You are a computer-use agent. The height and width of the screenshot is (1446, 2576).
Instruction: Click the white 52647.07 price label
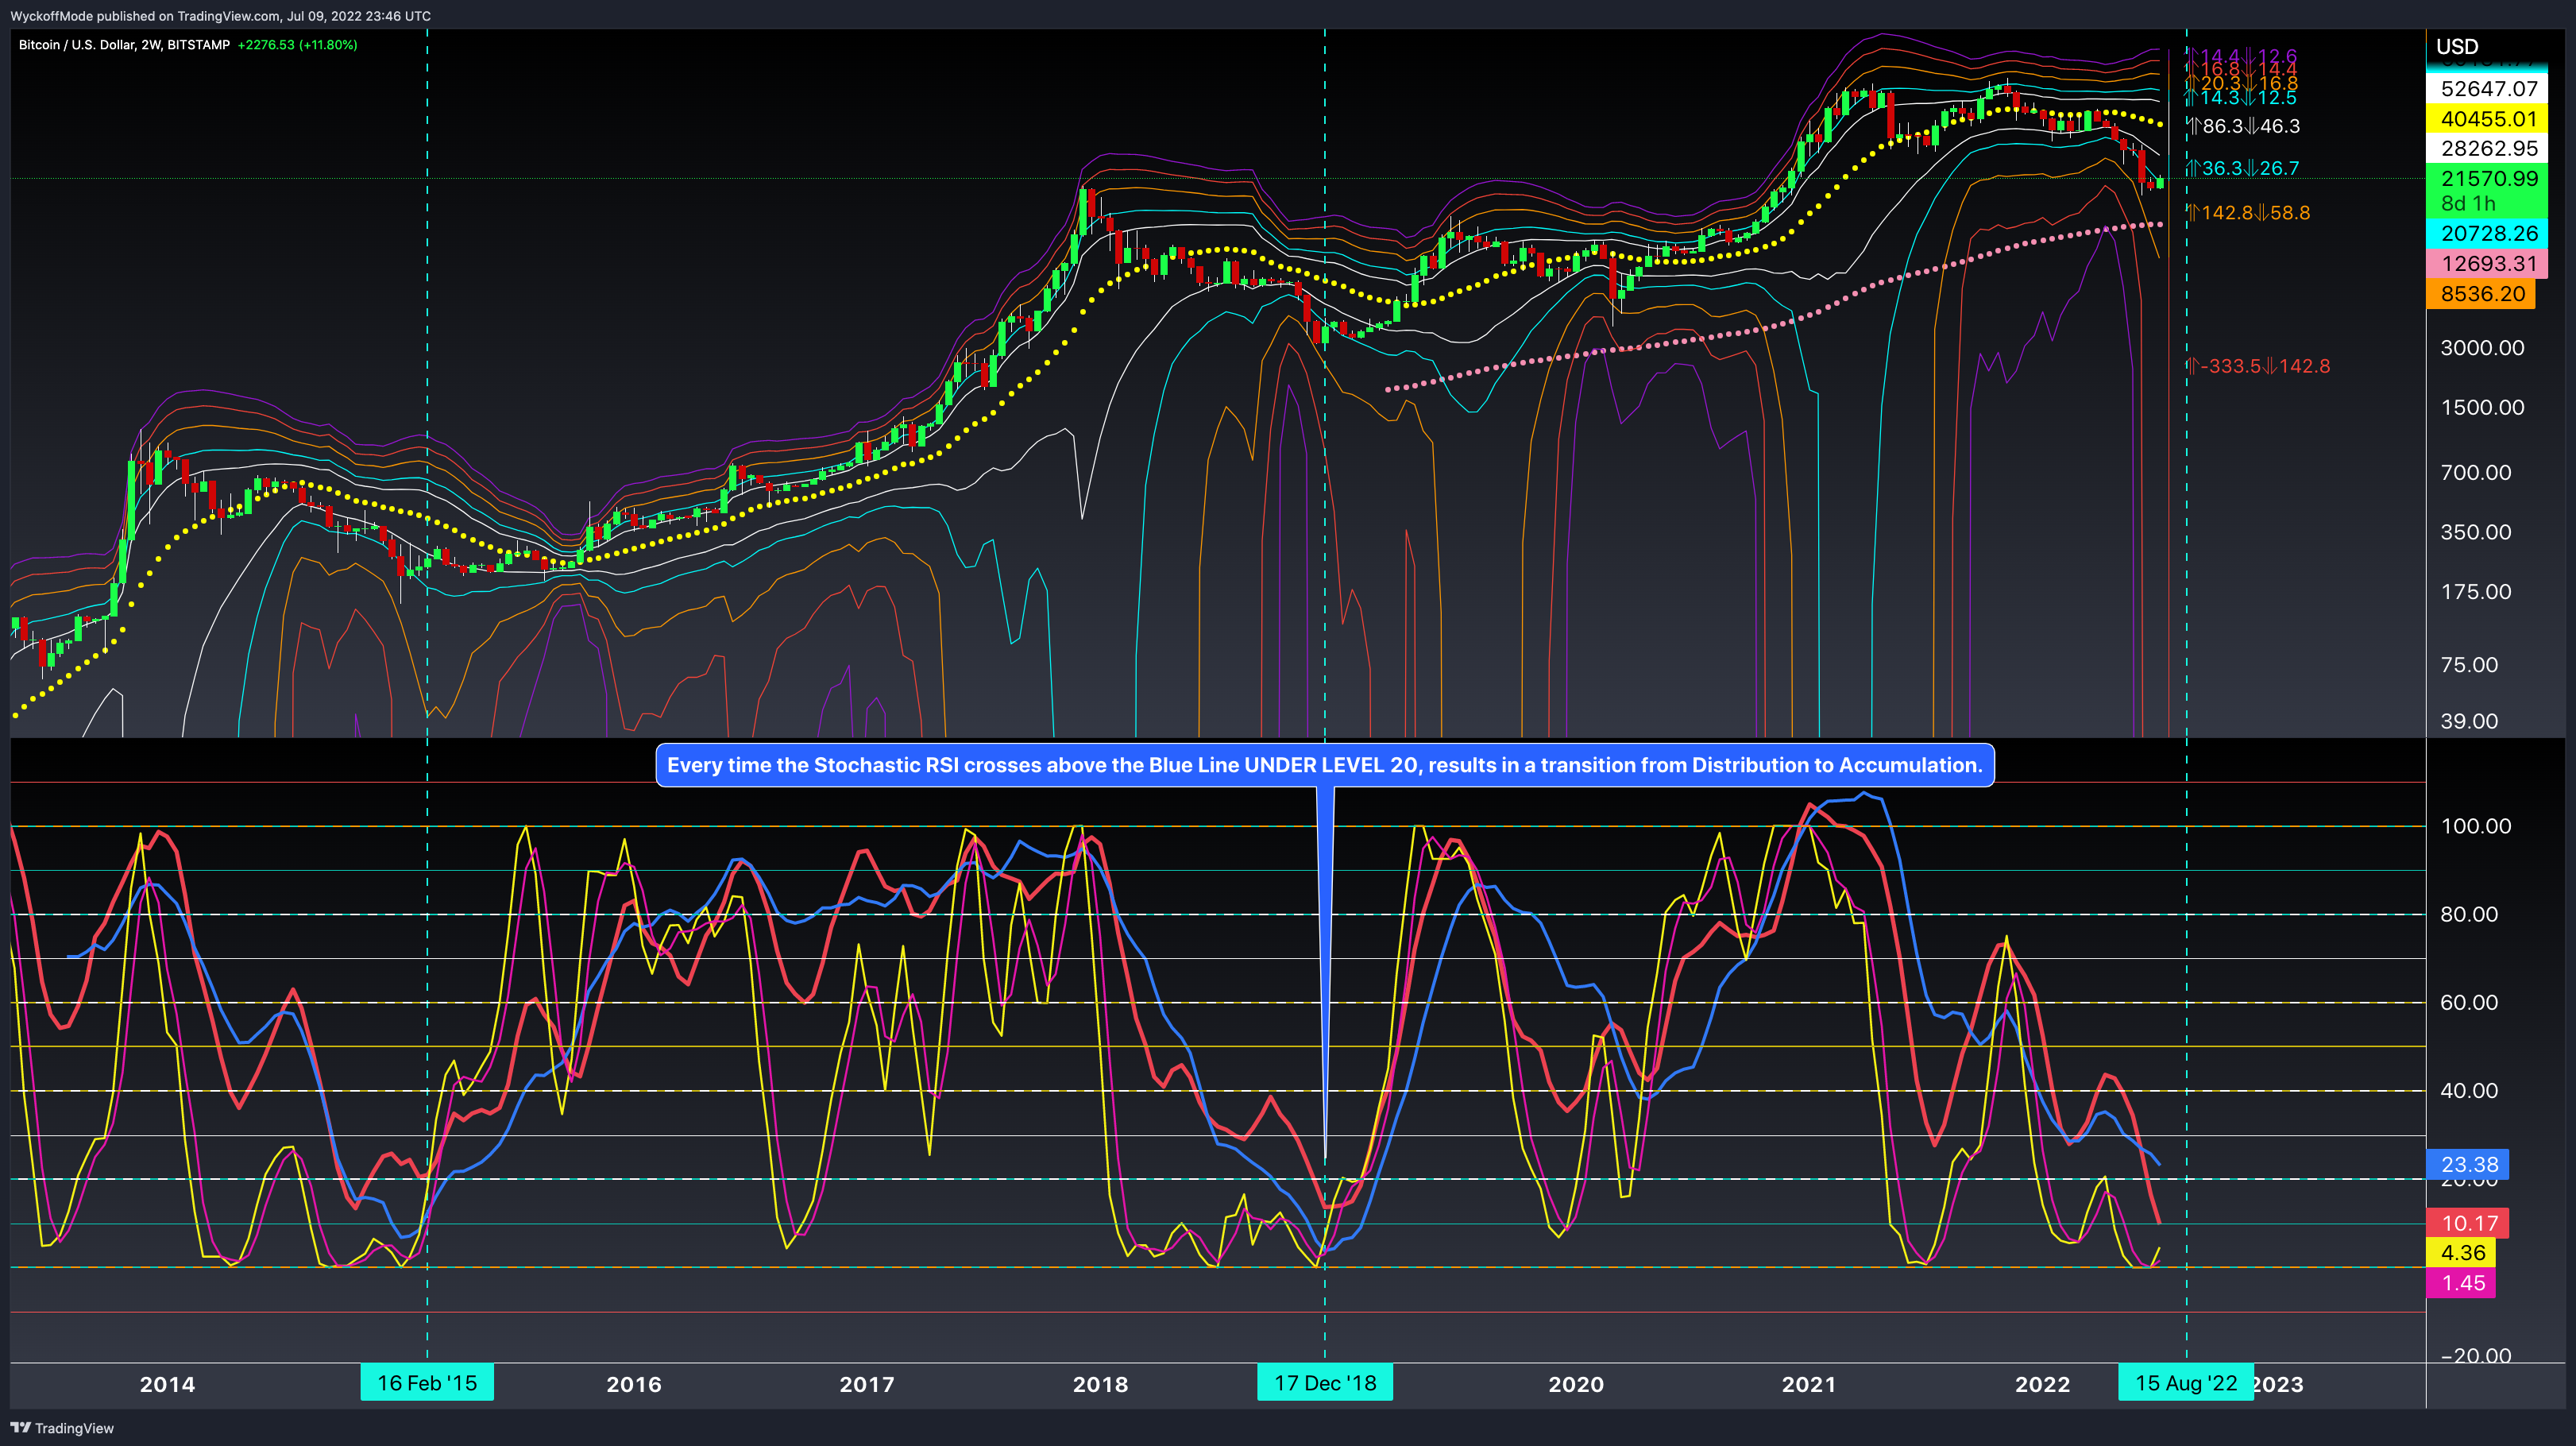2488,89
